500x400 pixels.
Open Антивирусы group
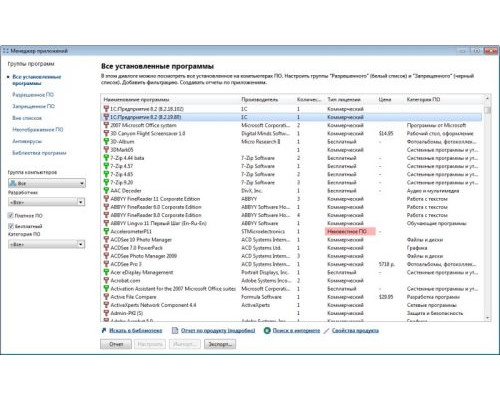click(27, 141)
